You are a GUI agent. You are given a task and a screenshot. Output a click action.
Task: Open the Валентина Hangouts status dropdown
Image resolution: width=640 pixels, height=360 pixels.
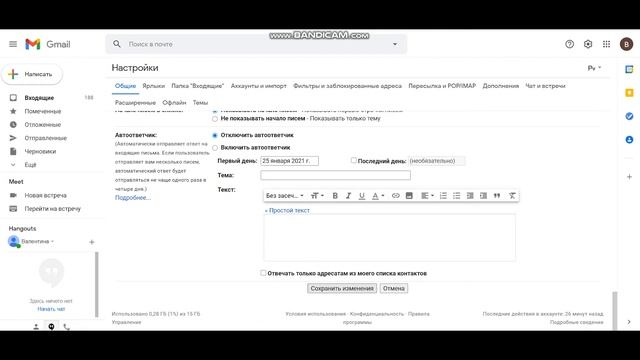pyautogui.click(x=37, y=242)
